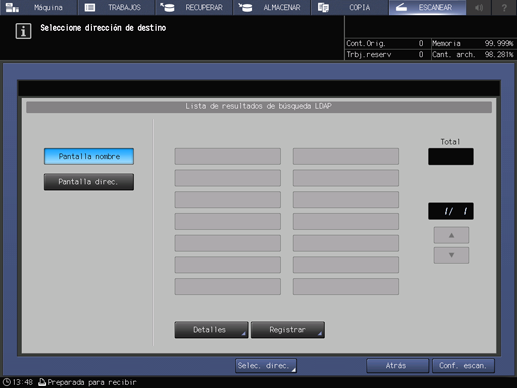Viewport: 517px width, 388px height.
Task: Open Conf. escan. settings
Action: (463, 366)
